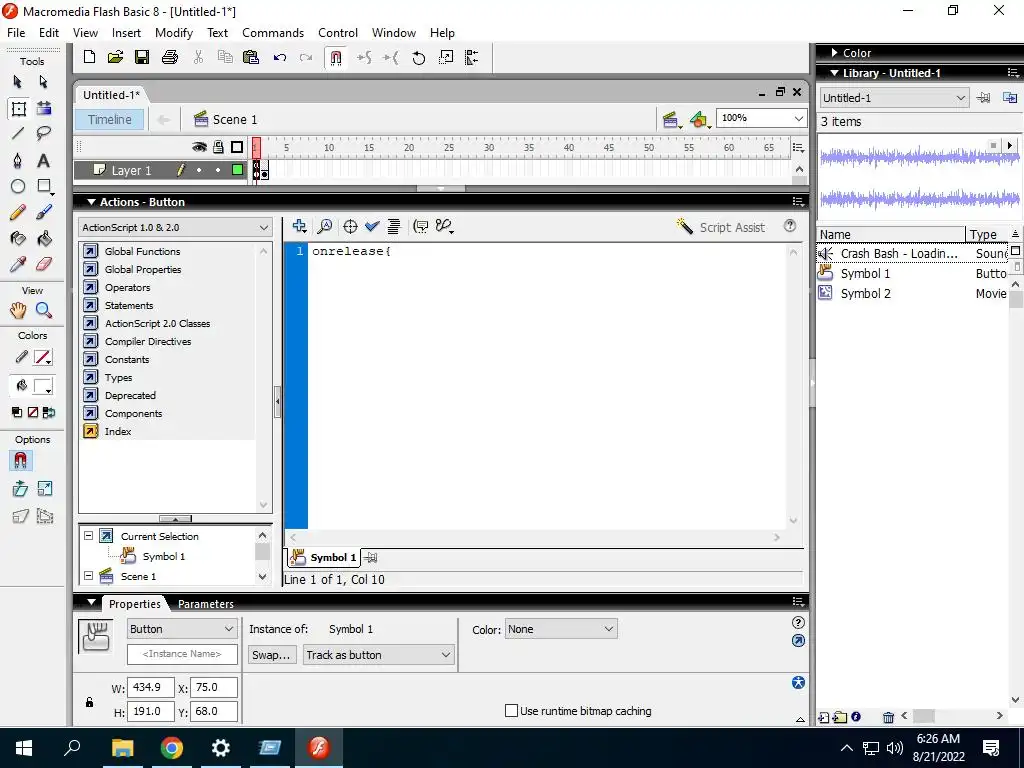Select the Eraser tool
The width and height of the screenshot is (1024, 768).
pyautogui.click(x=43, y=264)
